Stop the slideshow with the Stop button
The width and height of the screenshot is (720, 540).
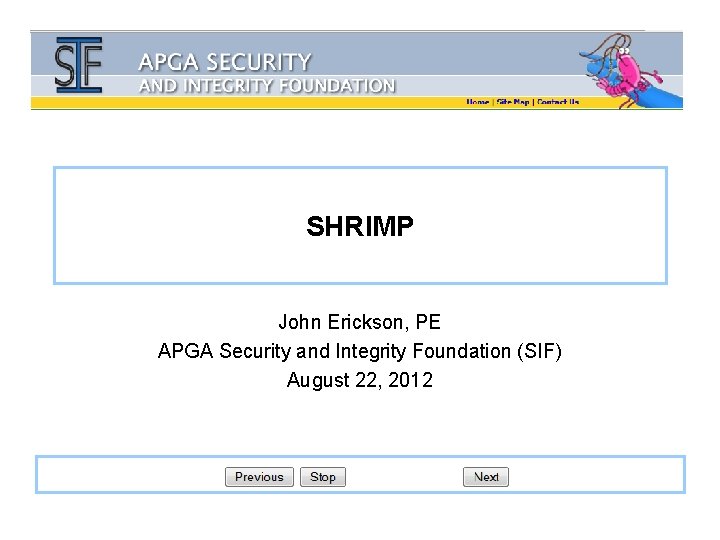pos(323,477)
